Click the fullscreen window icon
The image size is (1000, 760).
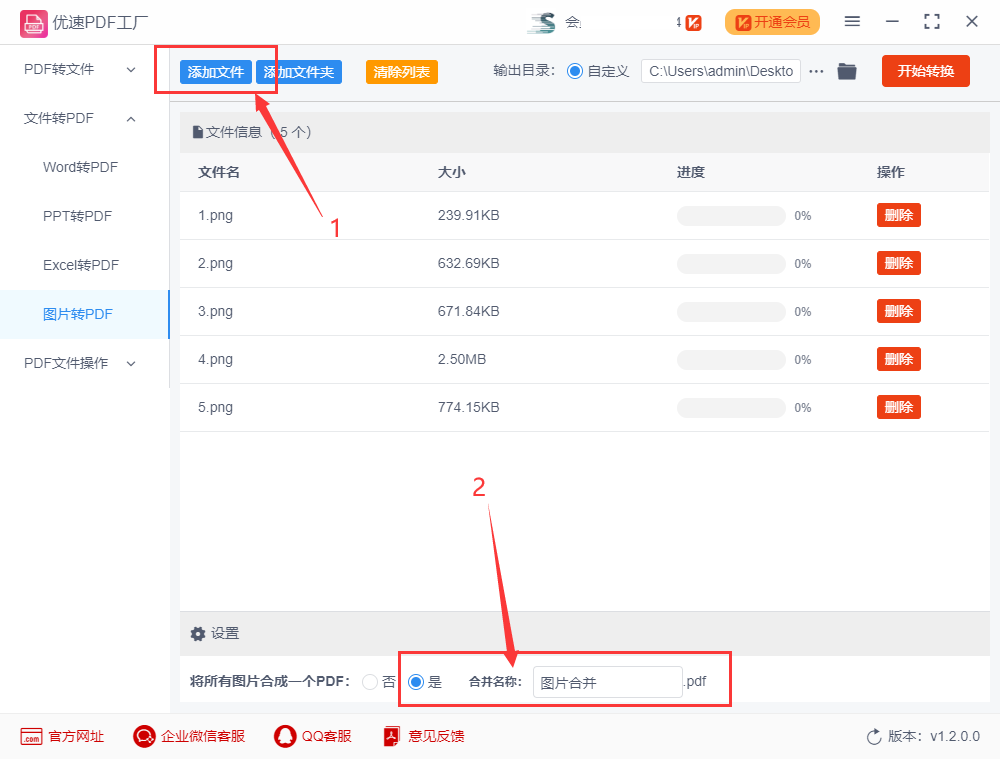point(932,22)
